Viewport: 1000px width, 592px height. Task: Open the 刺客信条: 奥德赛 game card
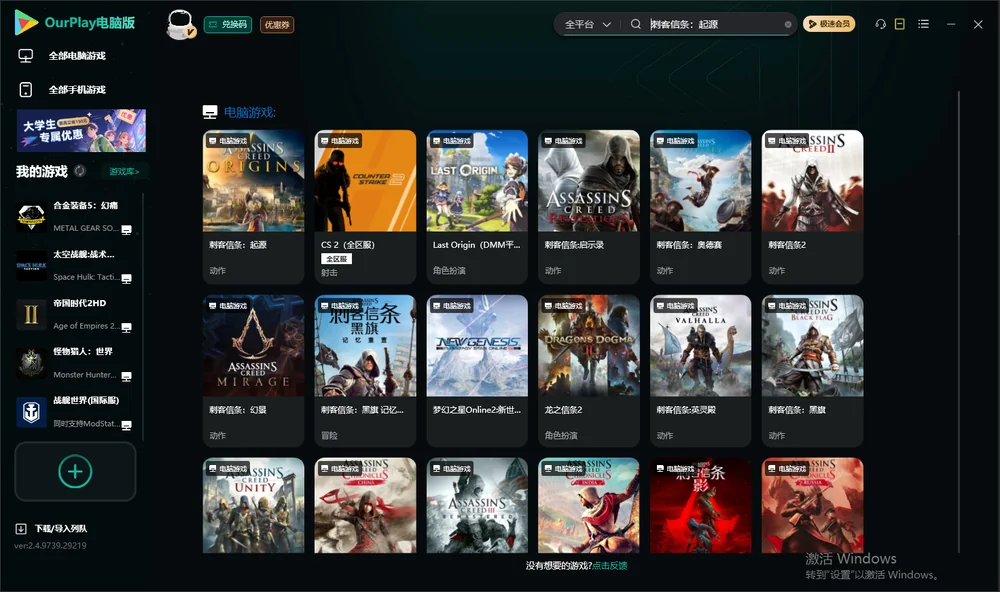point(700,207)
